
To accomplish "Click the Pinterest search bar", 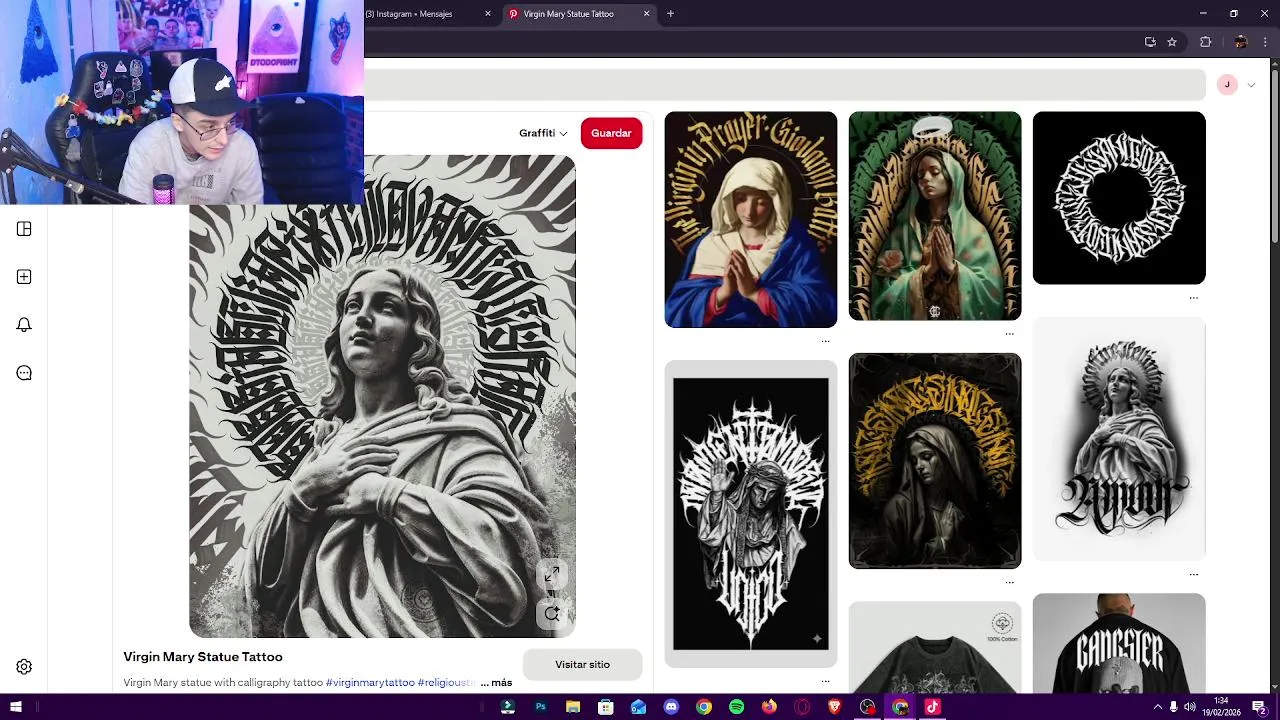I will (x=785, y=85).
